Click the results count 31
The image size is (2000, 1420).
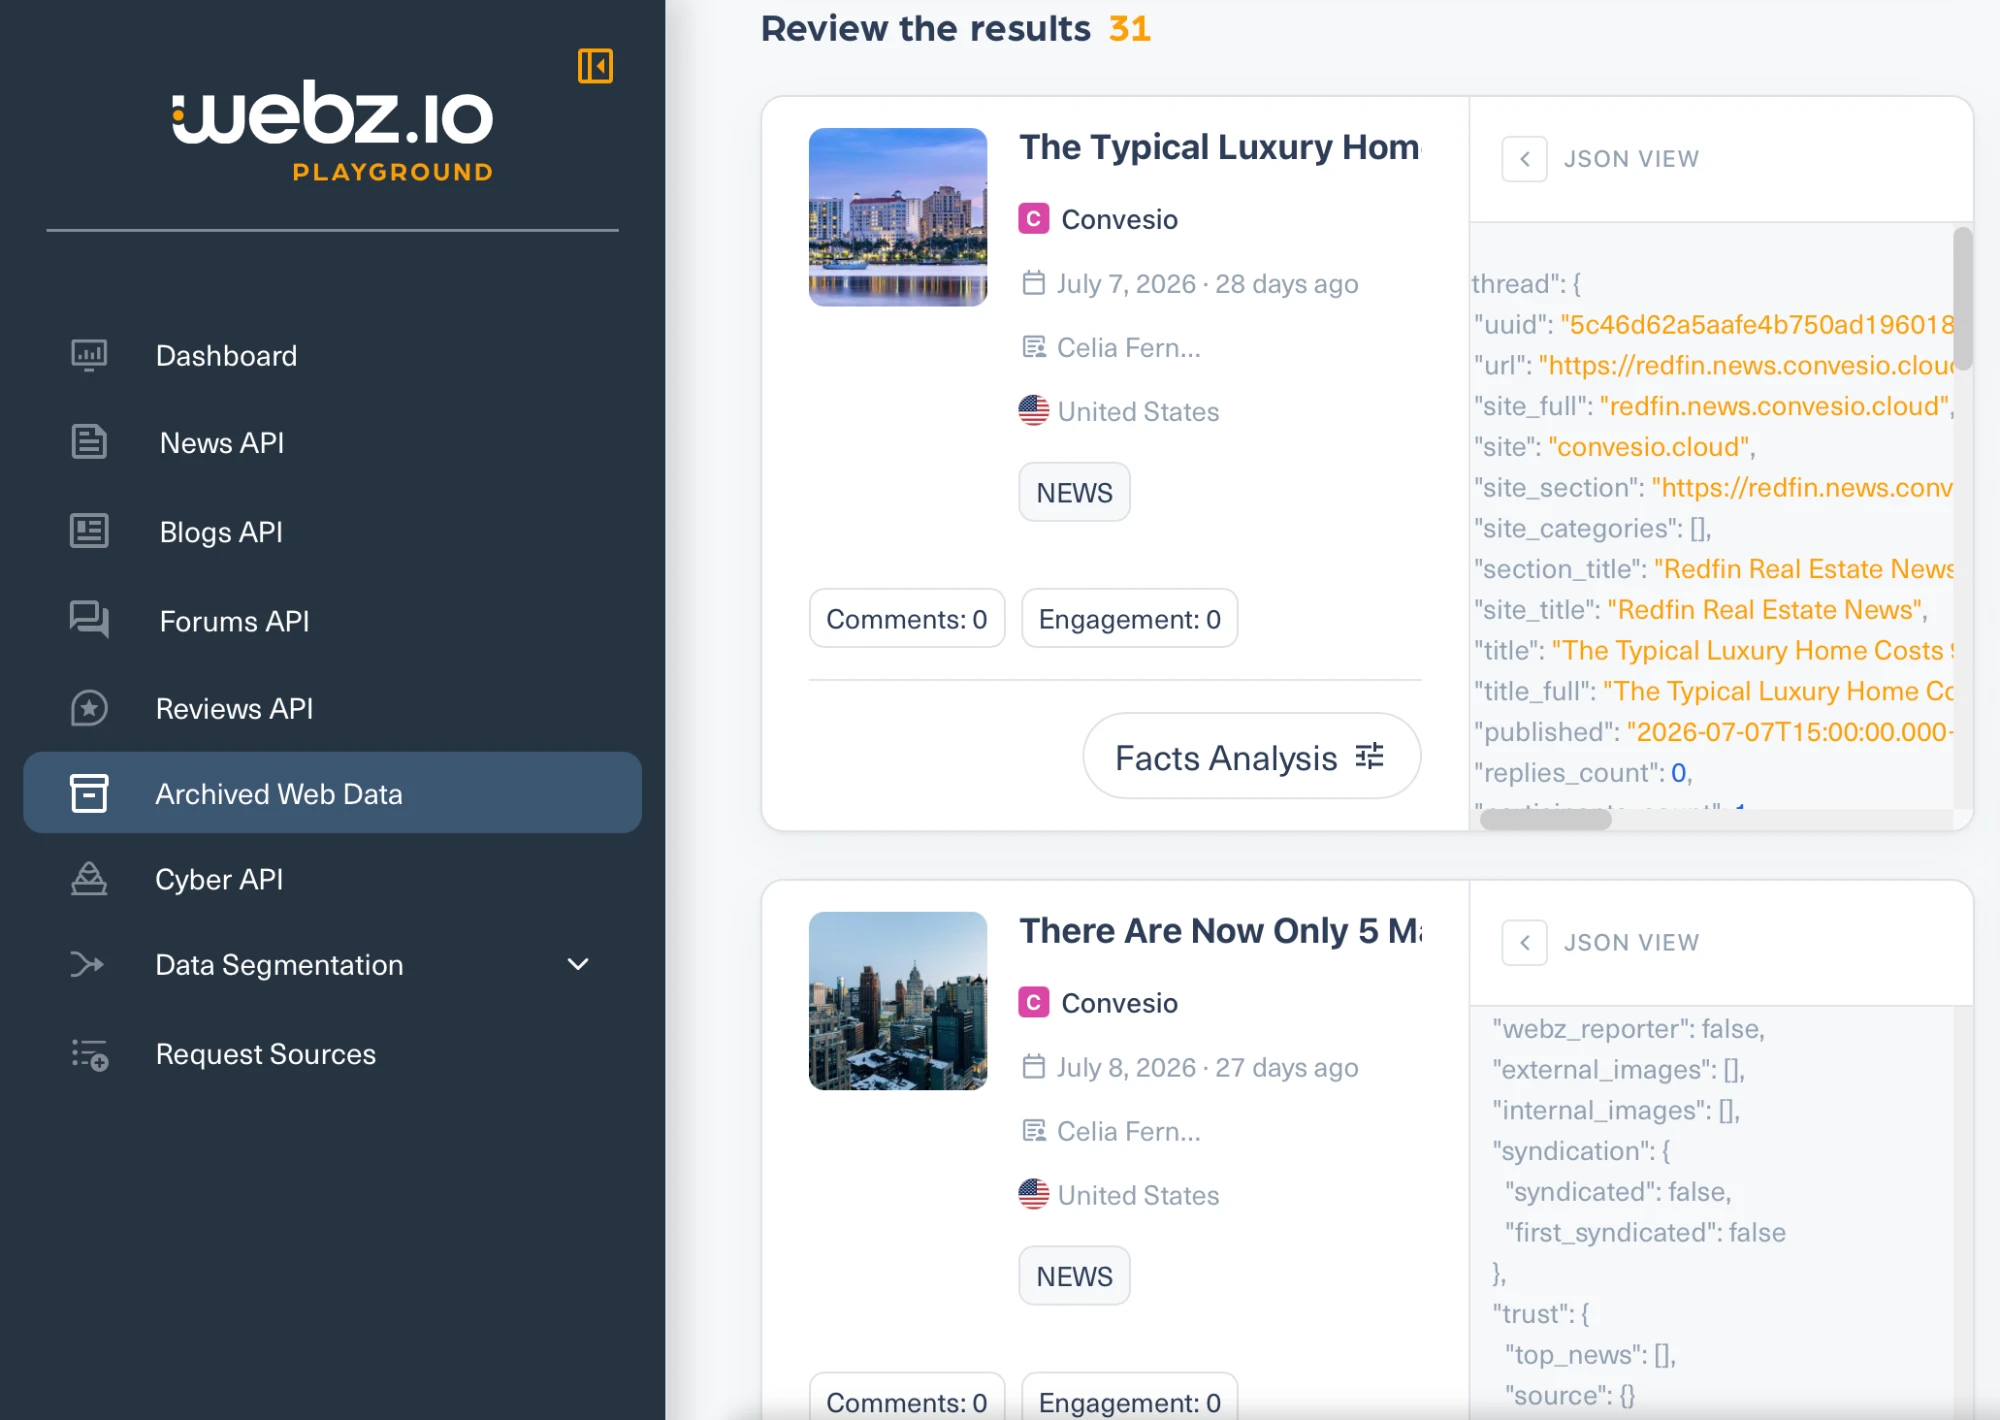(1130, 28)
